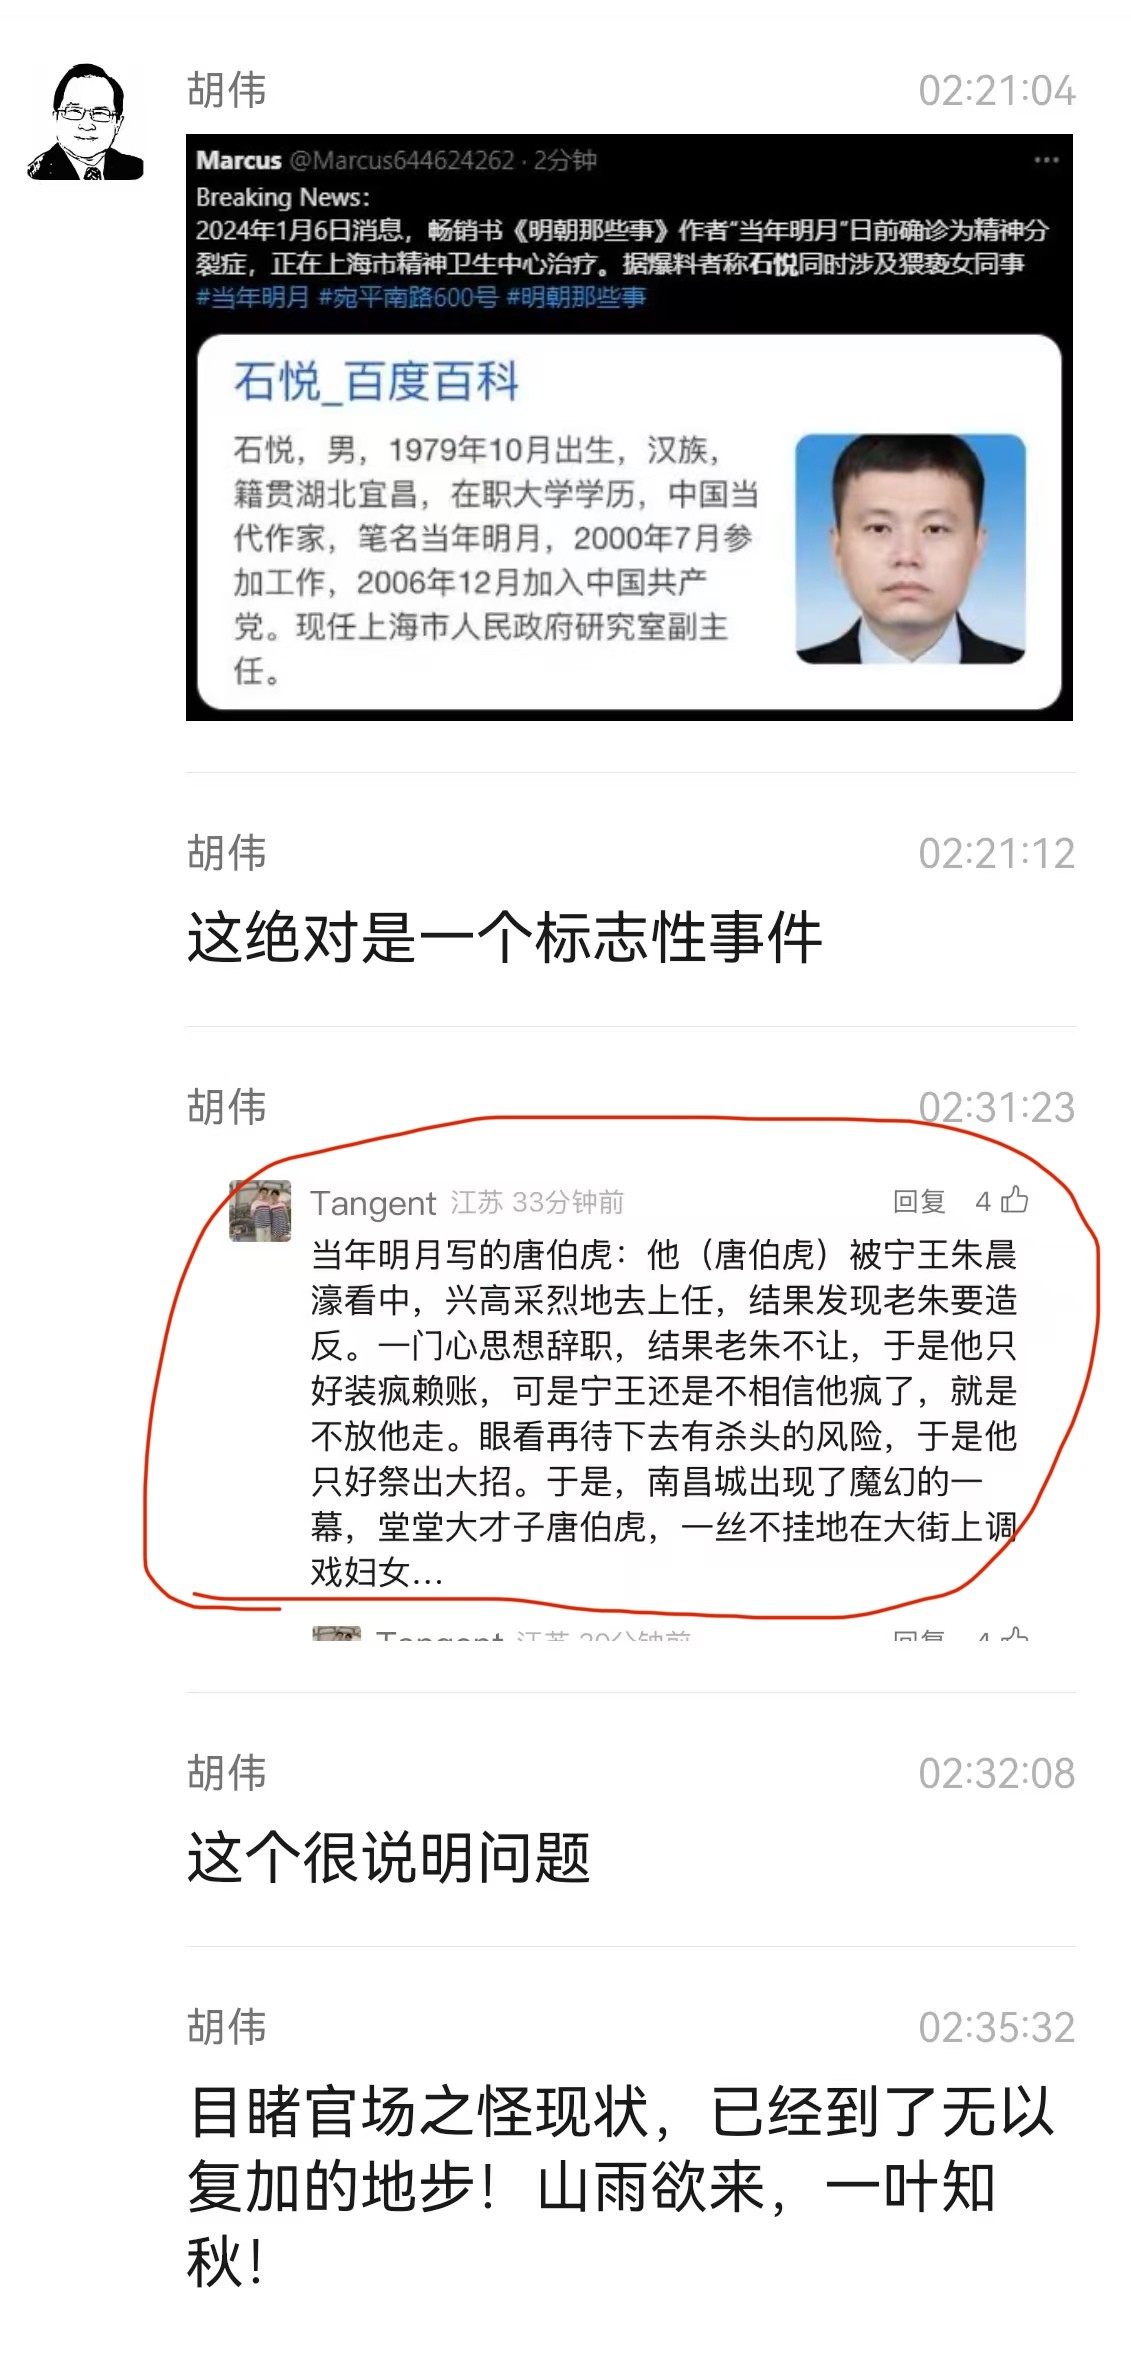
Task: Tap the timestamp 02:35:32
Action: [997, 2027]
